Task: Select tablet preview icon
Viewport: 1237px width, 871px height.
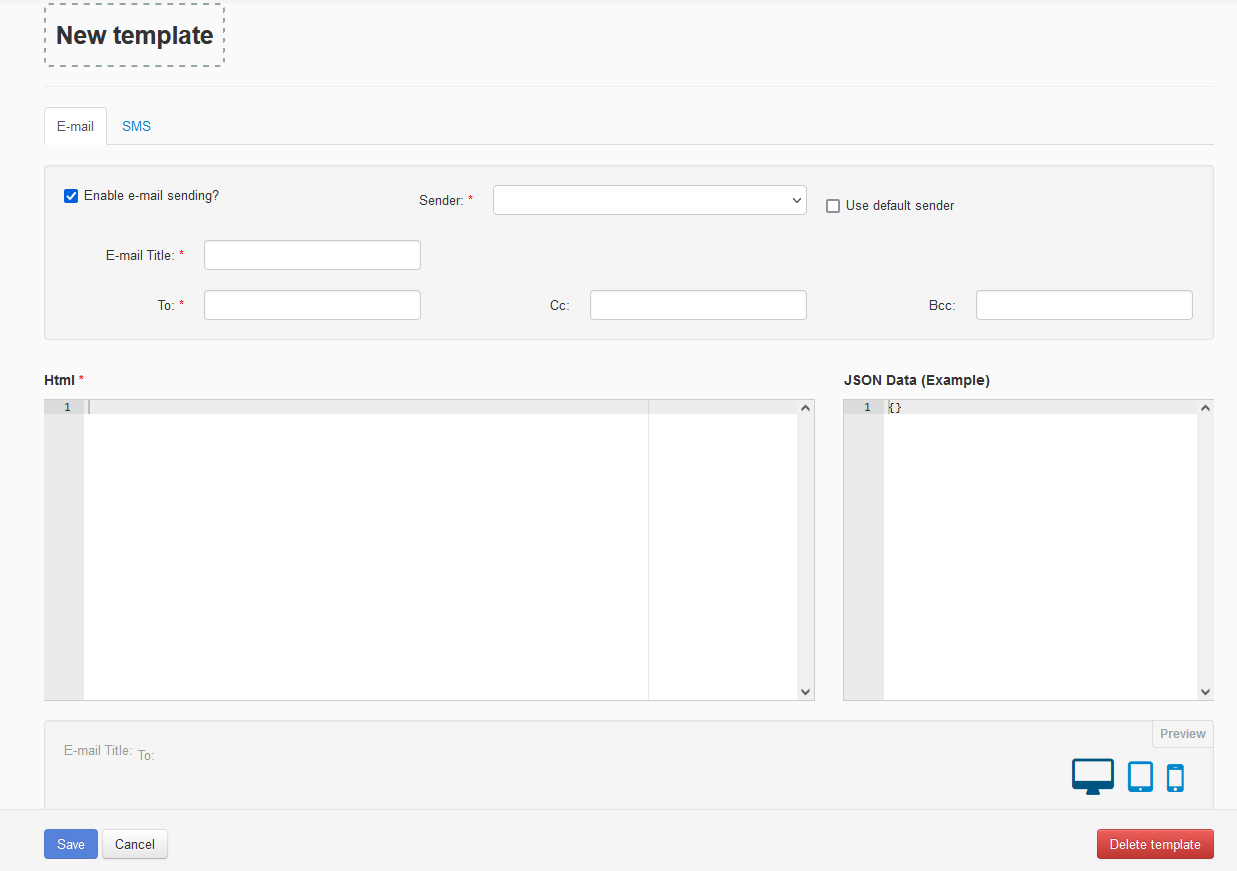Action: point(1140,776)
